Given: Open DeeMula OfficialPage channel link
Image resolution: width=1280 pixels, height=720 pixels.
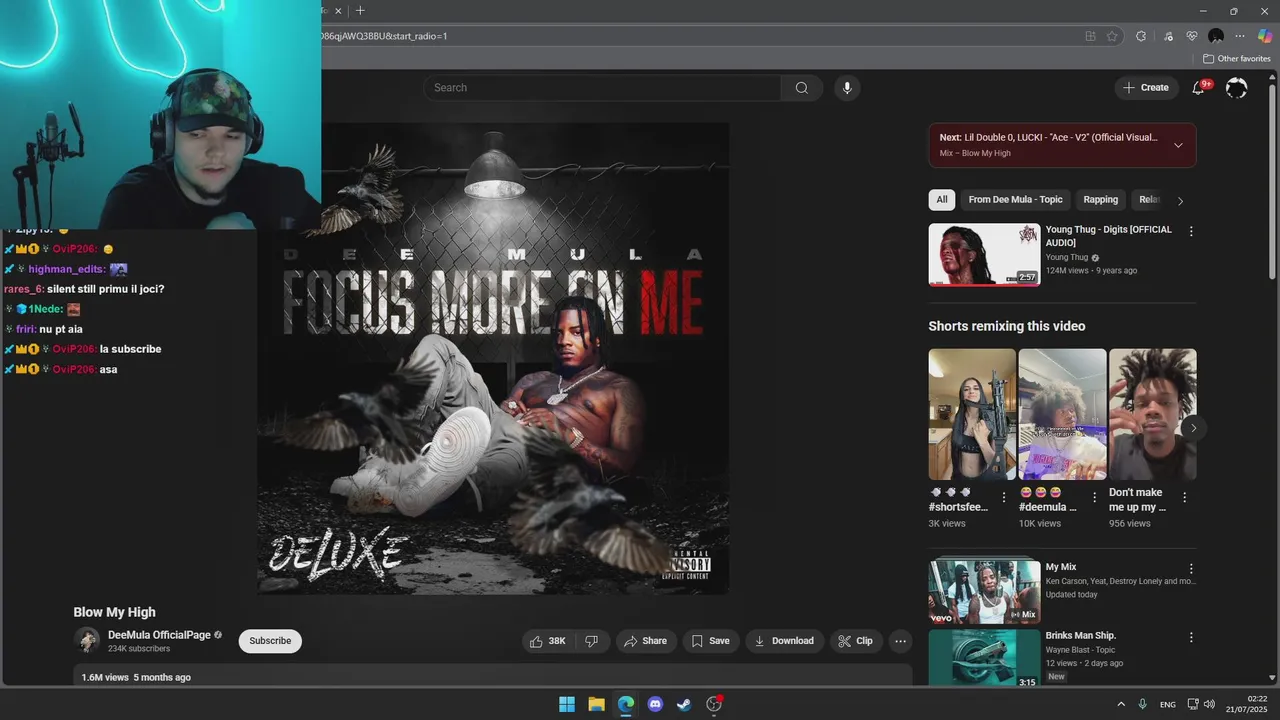Looking at the screenshot, I should [x=160, y=635].
